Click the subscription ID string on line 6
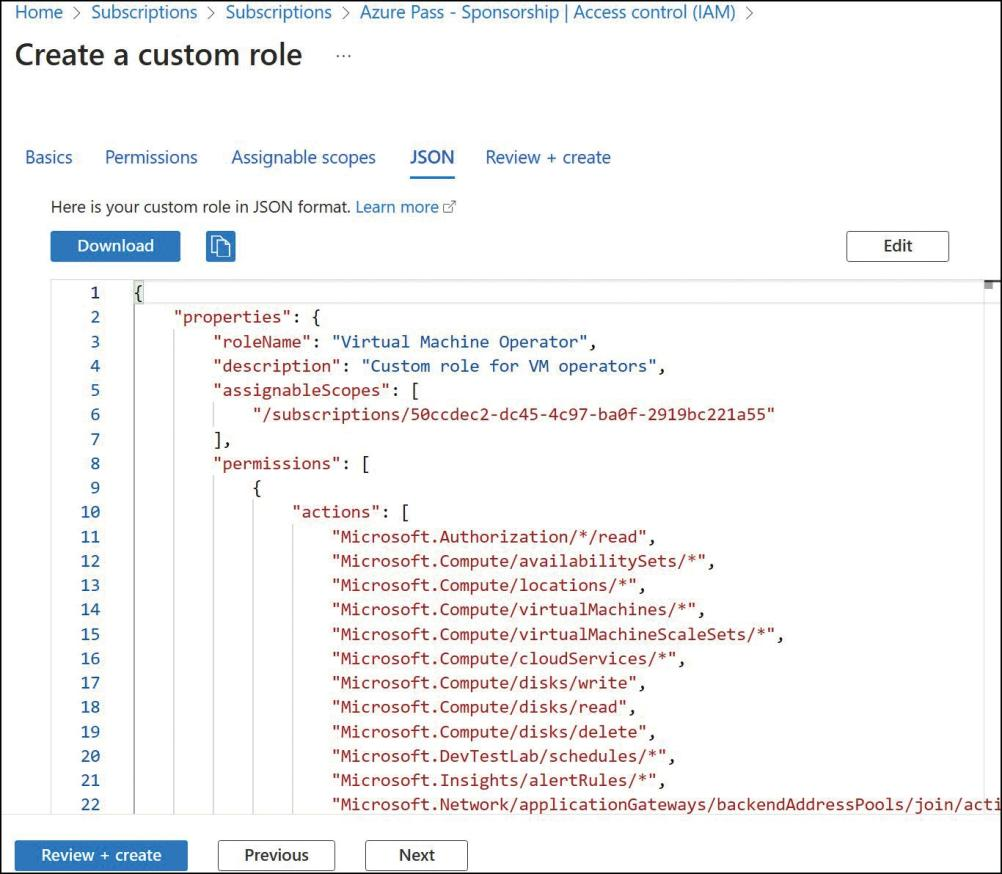The image size is (1002, 874). tap(513, 415)
